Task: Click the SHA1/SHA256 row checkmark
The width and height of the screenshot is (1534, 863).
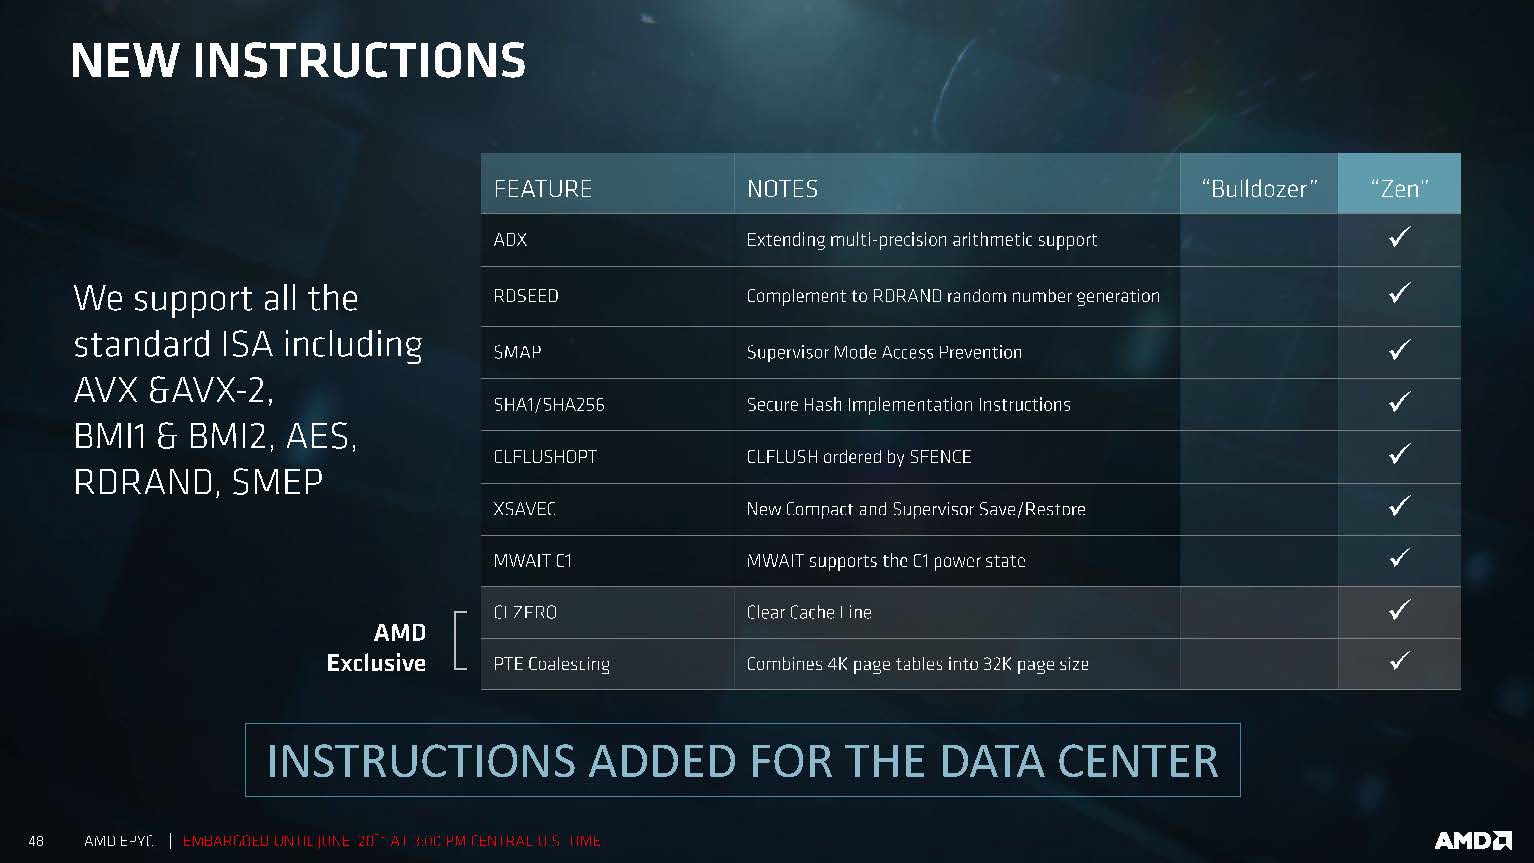Action: (x=1400, y=402)
